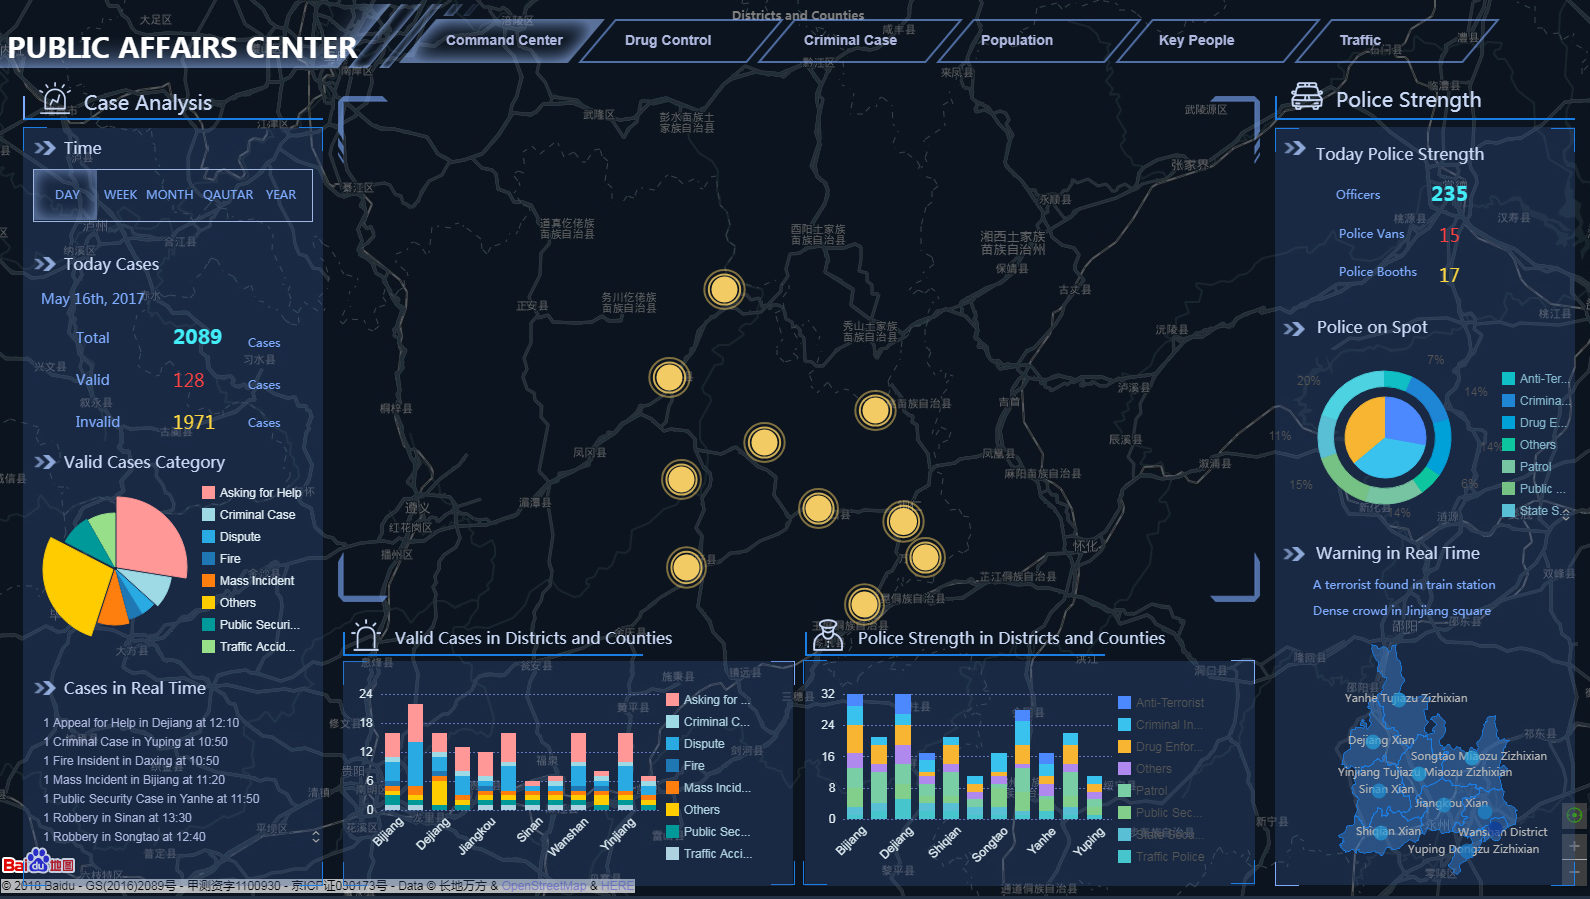Toggle Asking for Help legend in Valid Cases Category
The image size is (1590, 899).
tap(259, 493)
